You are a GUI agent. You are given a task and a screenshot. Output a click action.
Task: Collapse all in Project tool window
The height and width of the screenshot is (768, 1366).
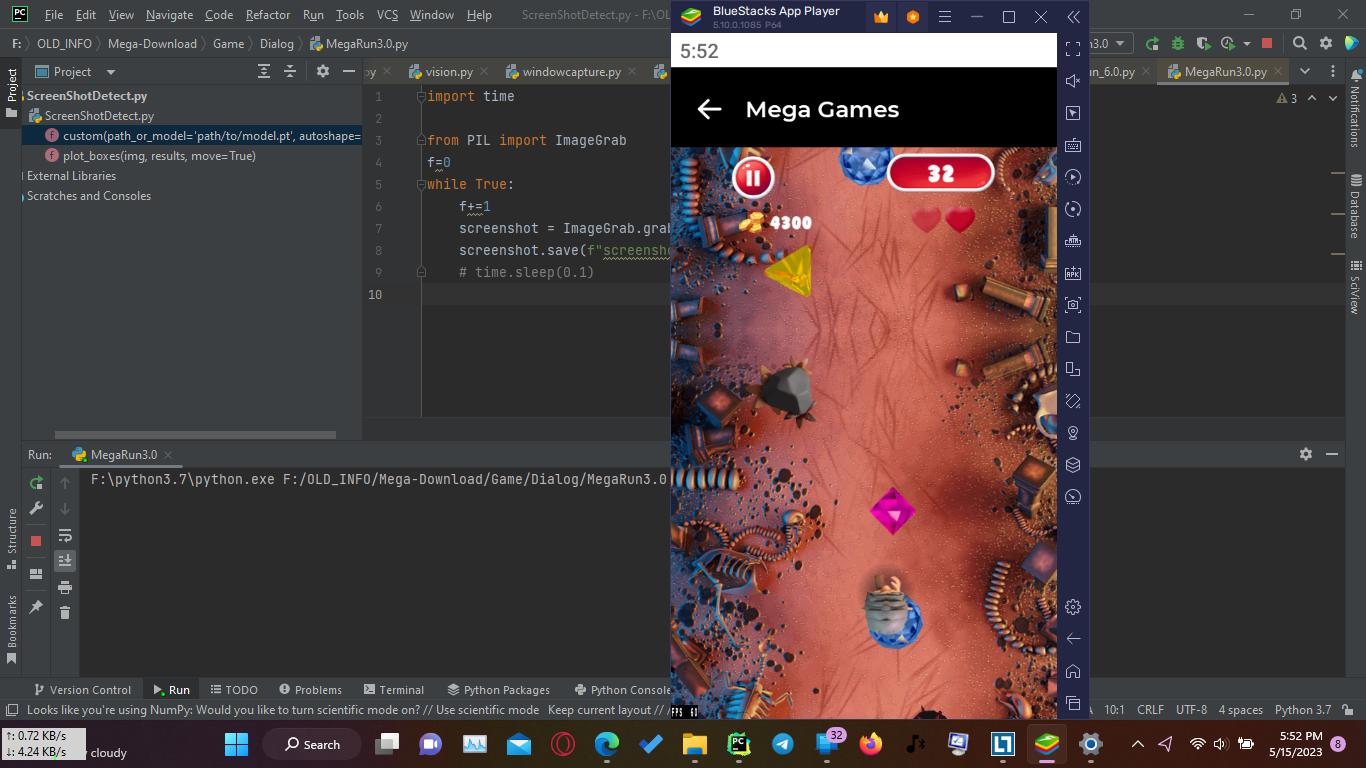pos(290,71)
